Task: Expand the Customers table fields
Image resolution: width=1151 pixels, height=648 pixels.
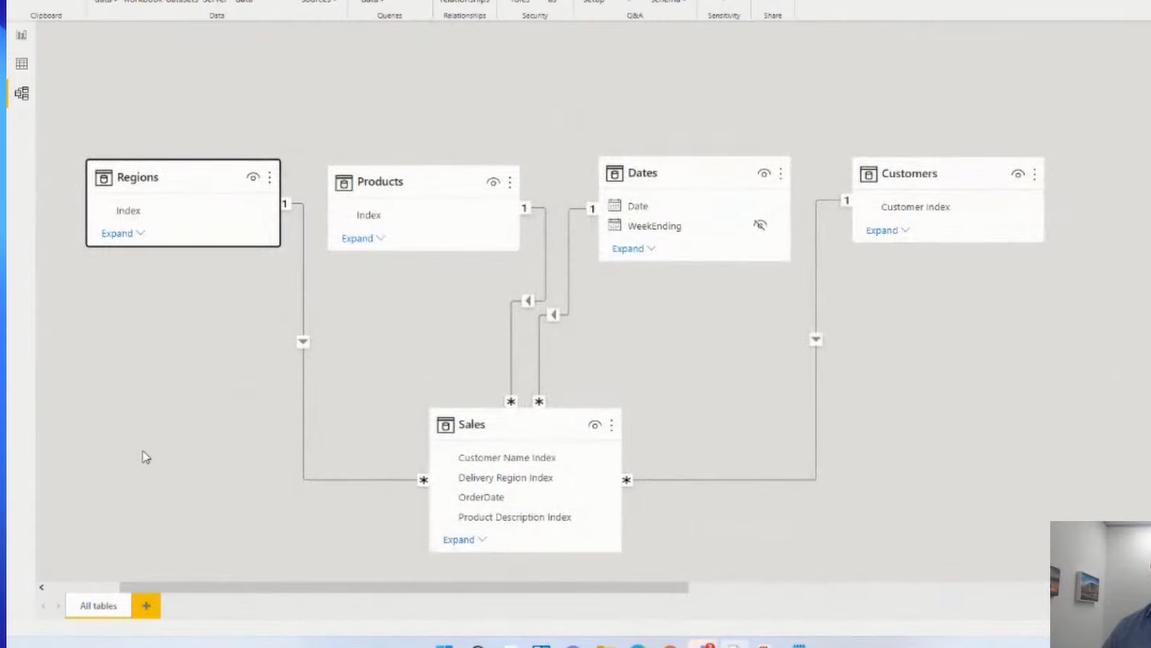Action: [887, 230]
